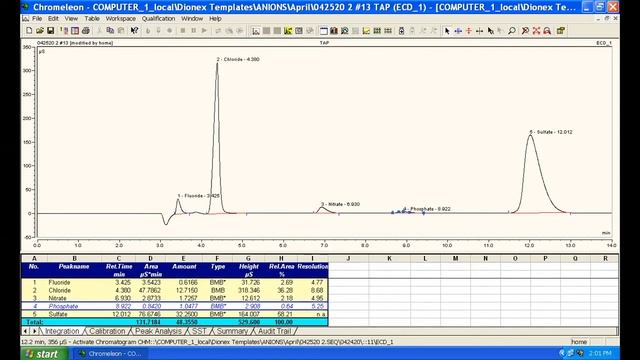Click the Total row label
This screenshot has height=360, width=640.
pyautogui.click(x=34, y=322)
